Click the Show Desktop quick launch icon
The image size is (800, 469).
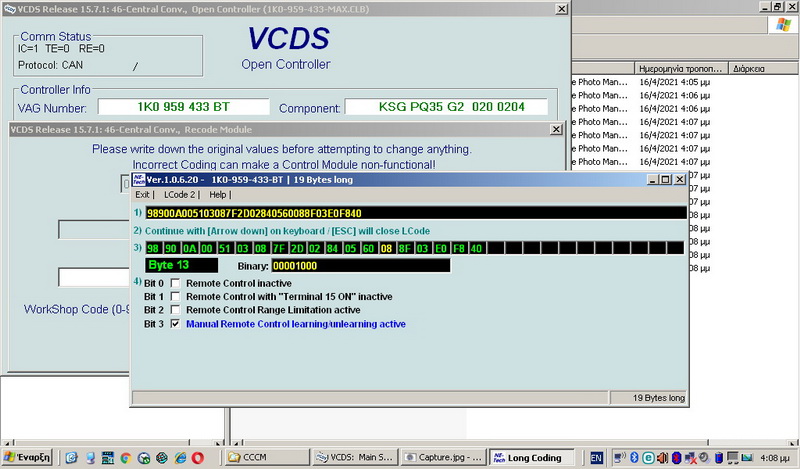coord(90,458)
